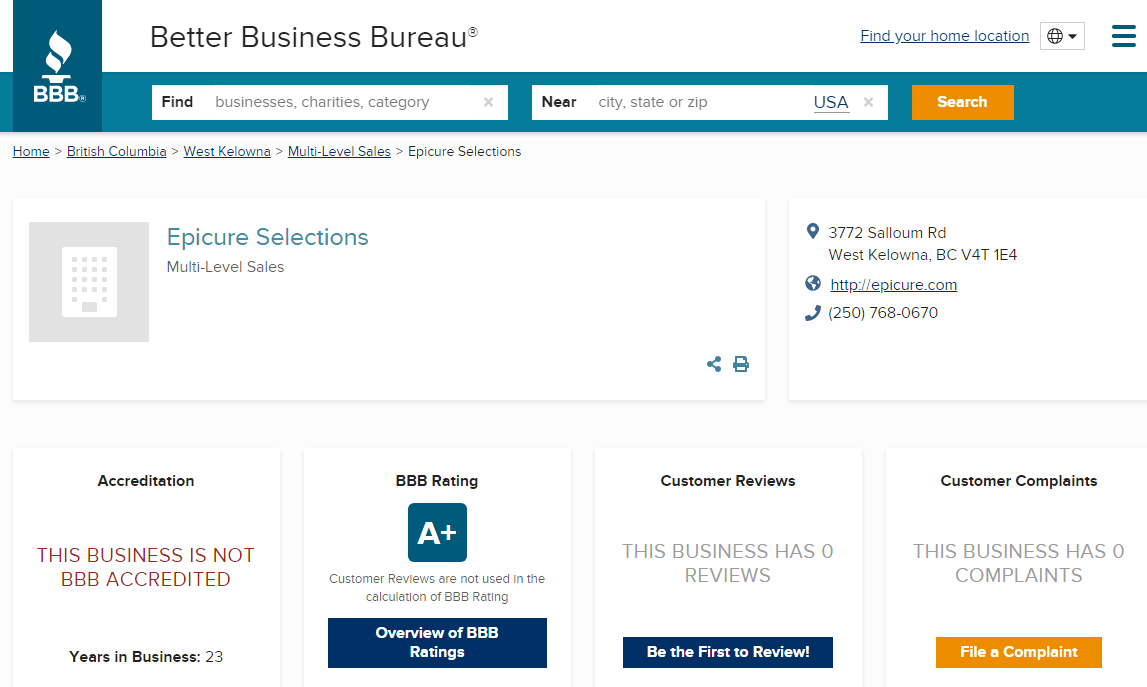Click the Multi-Level Sales category under the title

point(225,267)
